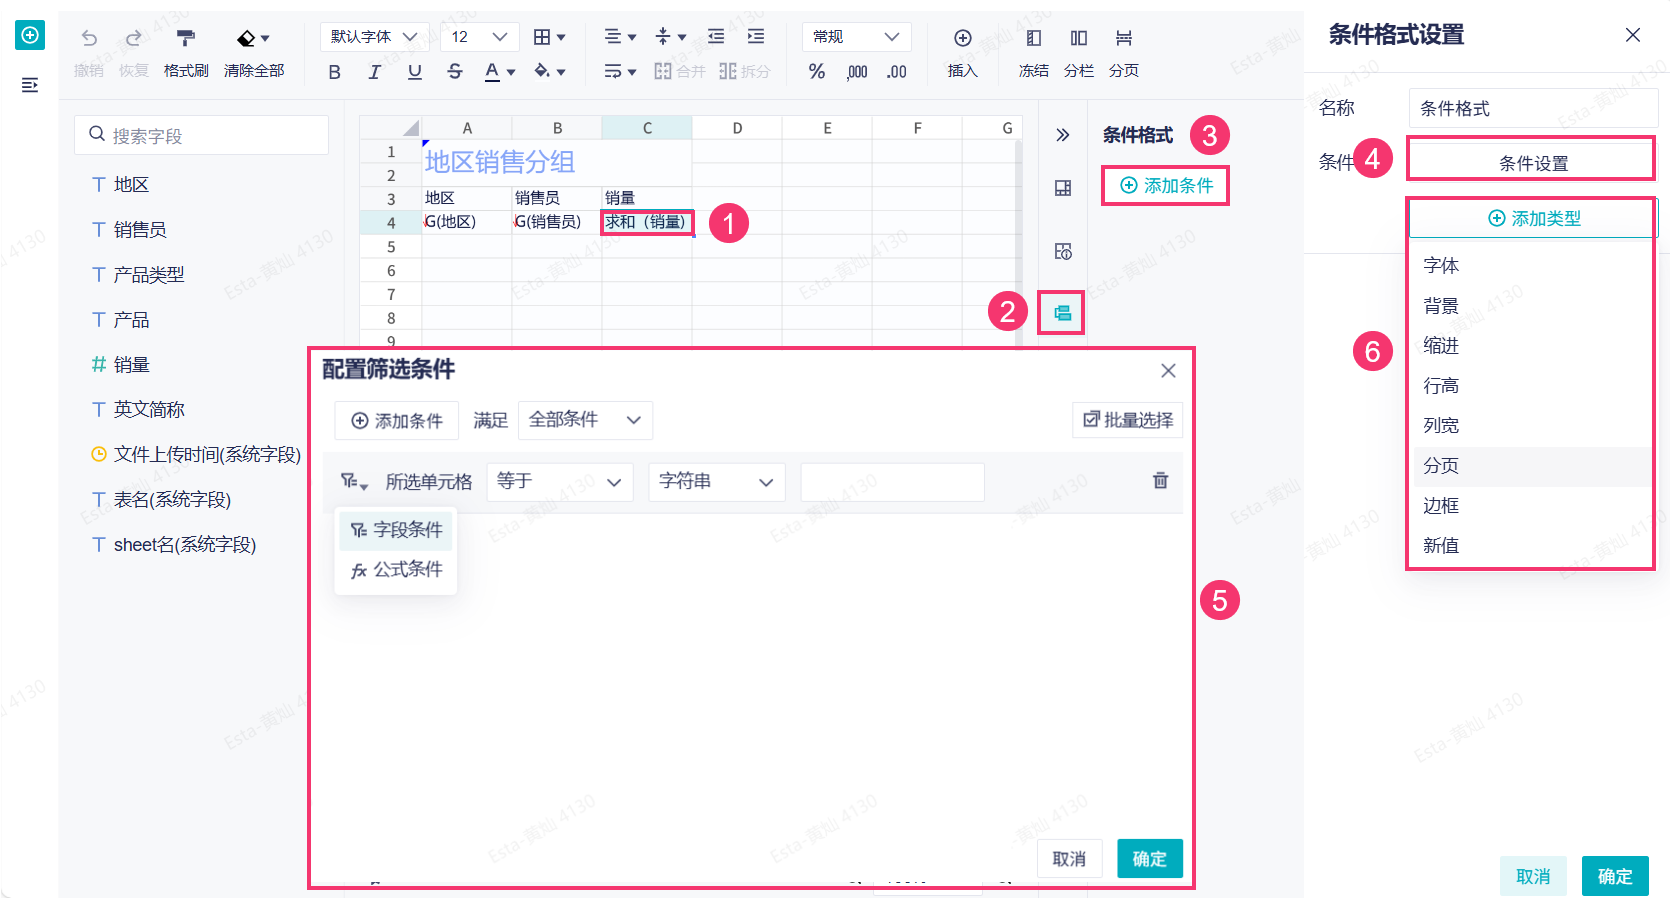This screenshot has height=898, width=1670.
Task: Open the clear all dropdown arrow
Action: tap(265, 38)
